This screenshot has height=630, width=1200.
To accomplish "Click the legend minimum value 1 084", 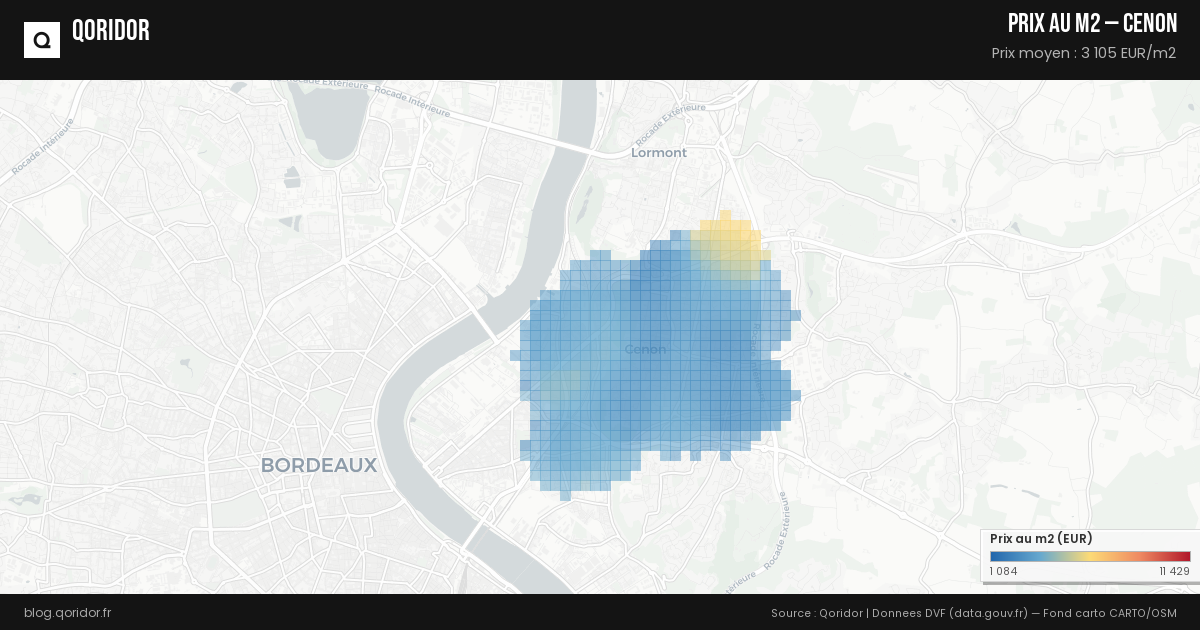I will [1003, 571].
